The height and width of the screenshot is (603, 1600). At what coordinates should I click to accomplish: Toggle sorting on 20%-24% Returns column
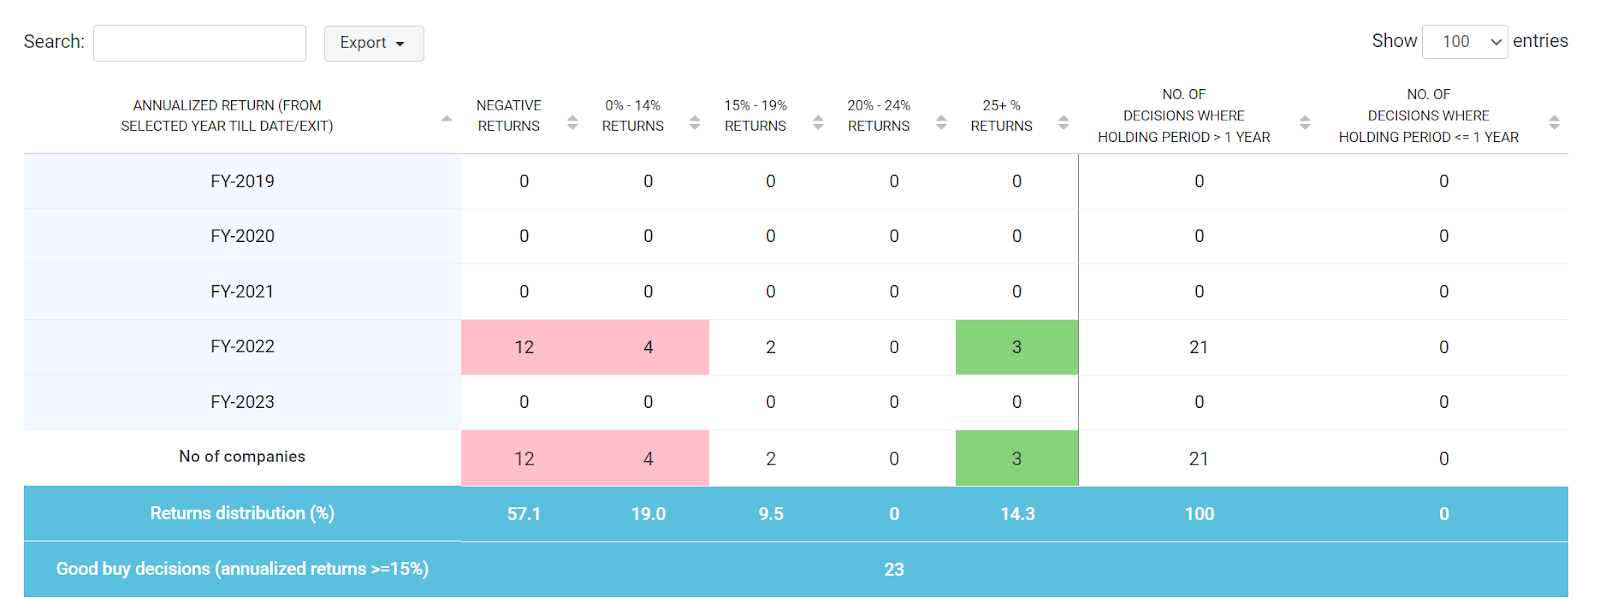tap(941, 122)
